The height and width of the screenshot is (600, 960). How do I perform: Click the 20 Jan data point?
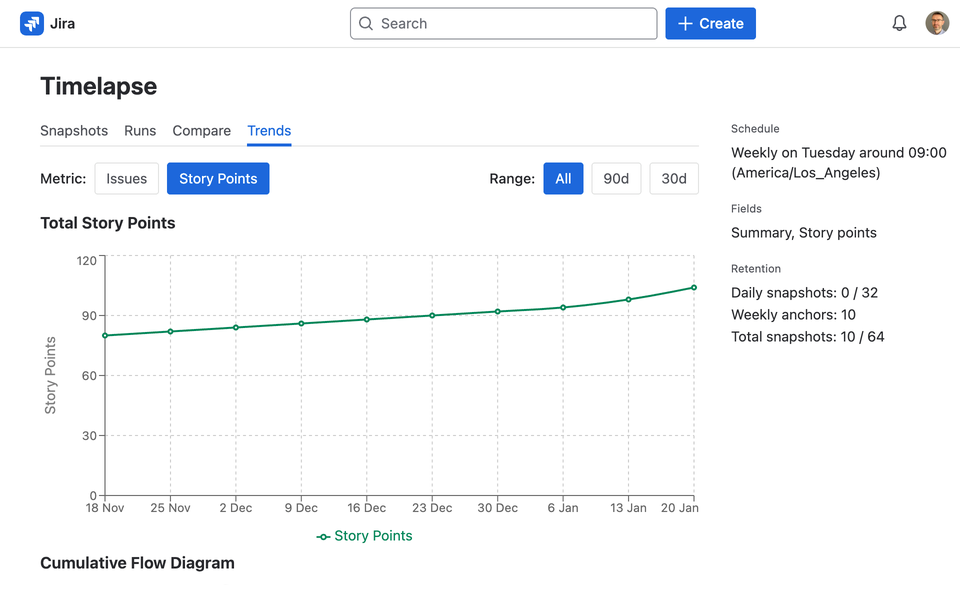[694, 288]
